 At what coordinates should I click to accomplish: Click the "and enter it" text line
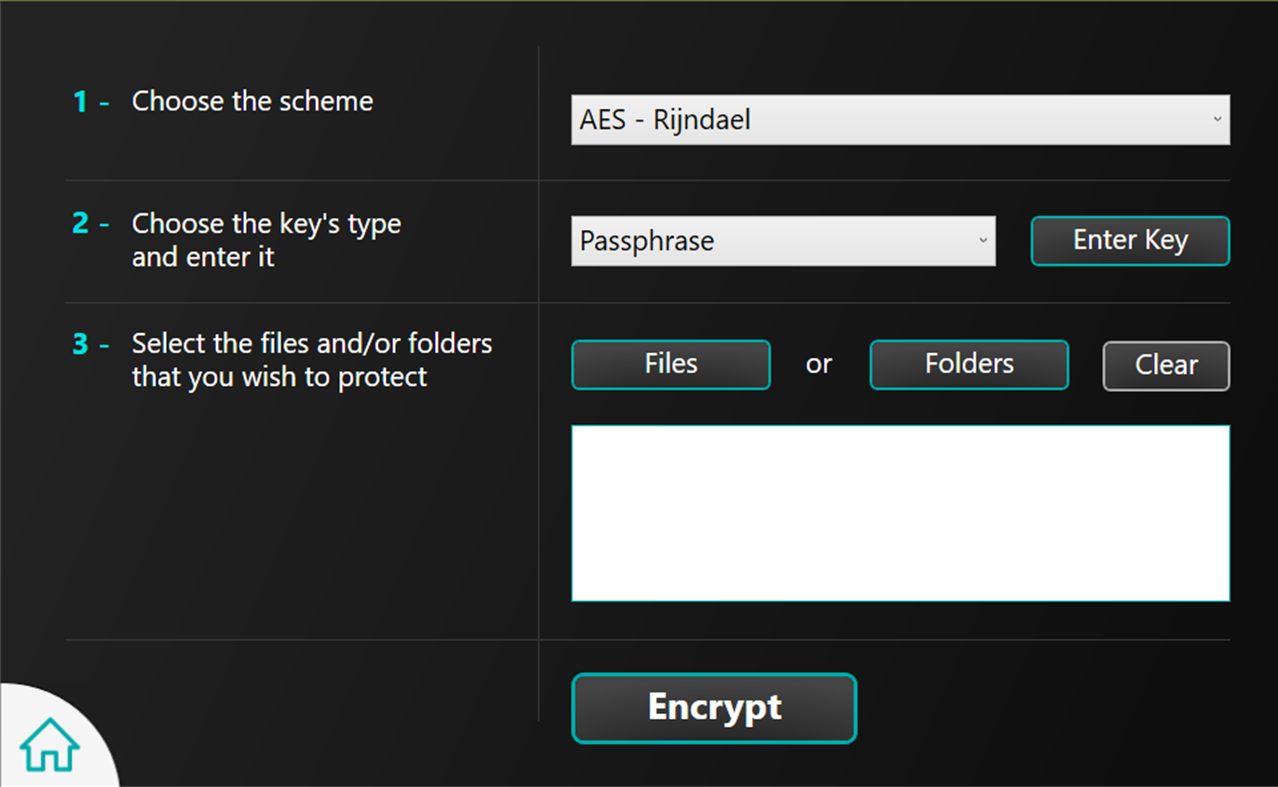tap(203, 257)
